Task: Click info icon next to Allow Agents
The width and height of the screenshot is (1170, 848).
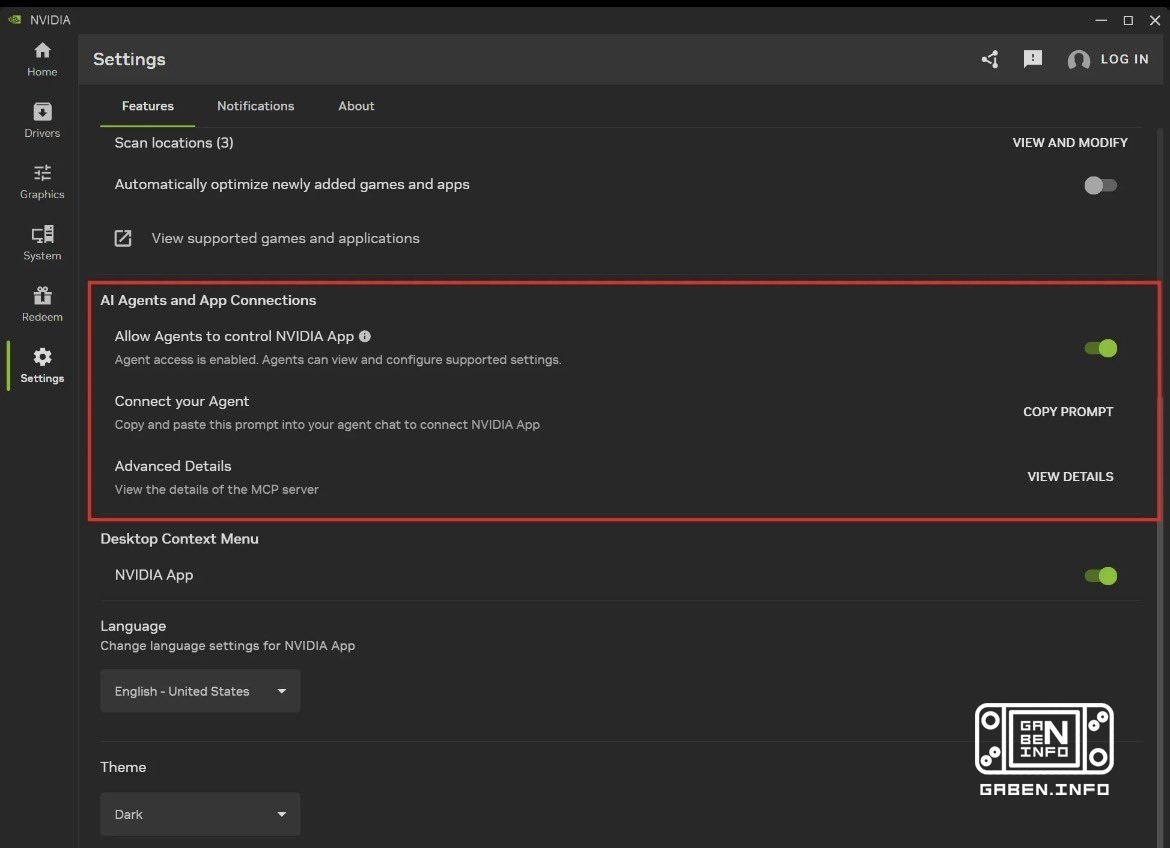Action: point(365,336)
